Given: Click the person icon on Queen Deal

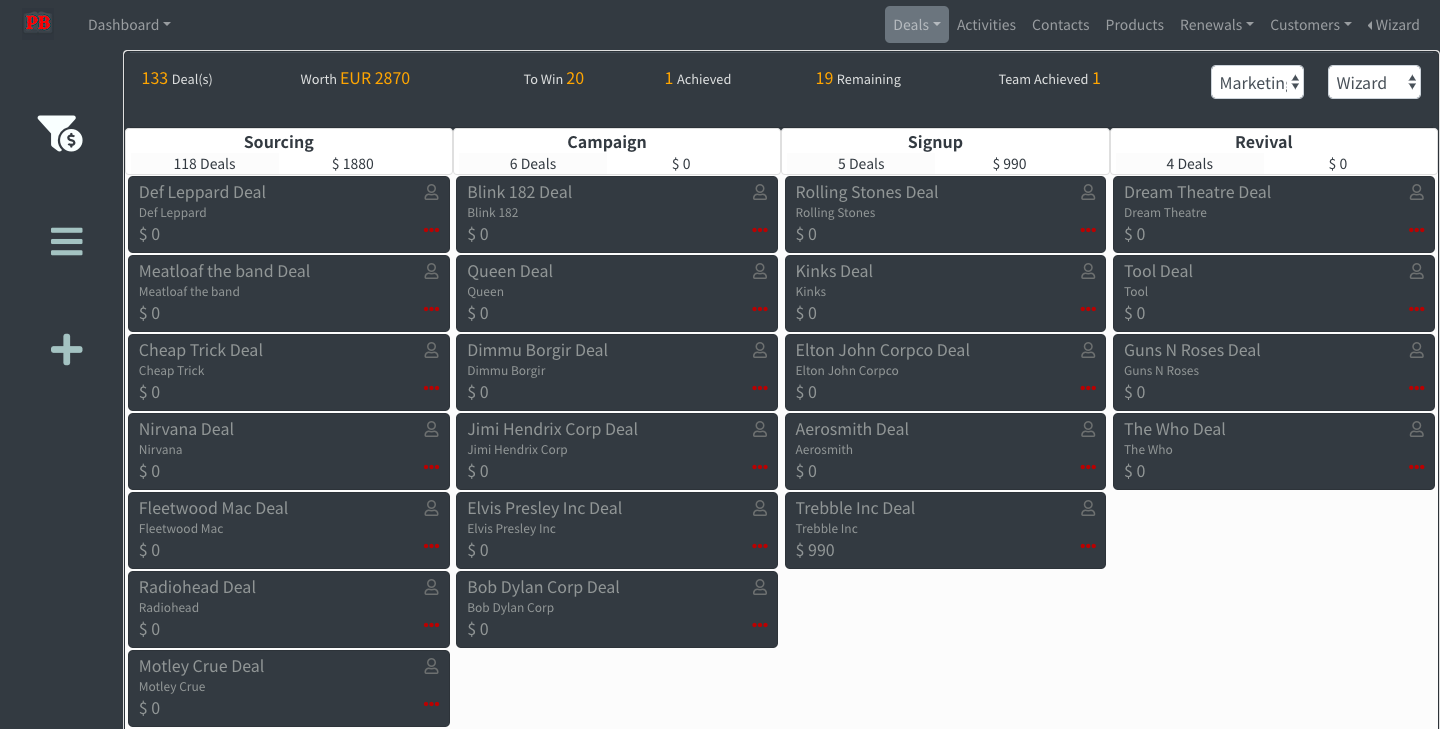Looking at the screenshot, I should tap(760, 271).
